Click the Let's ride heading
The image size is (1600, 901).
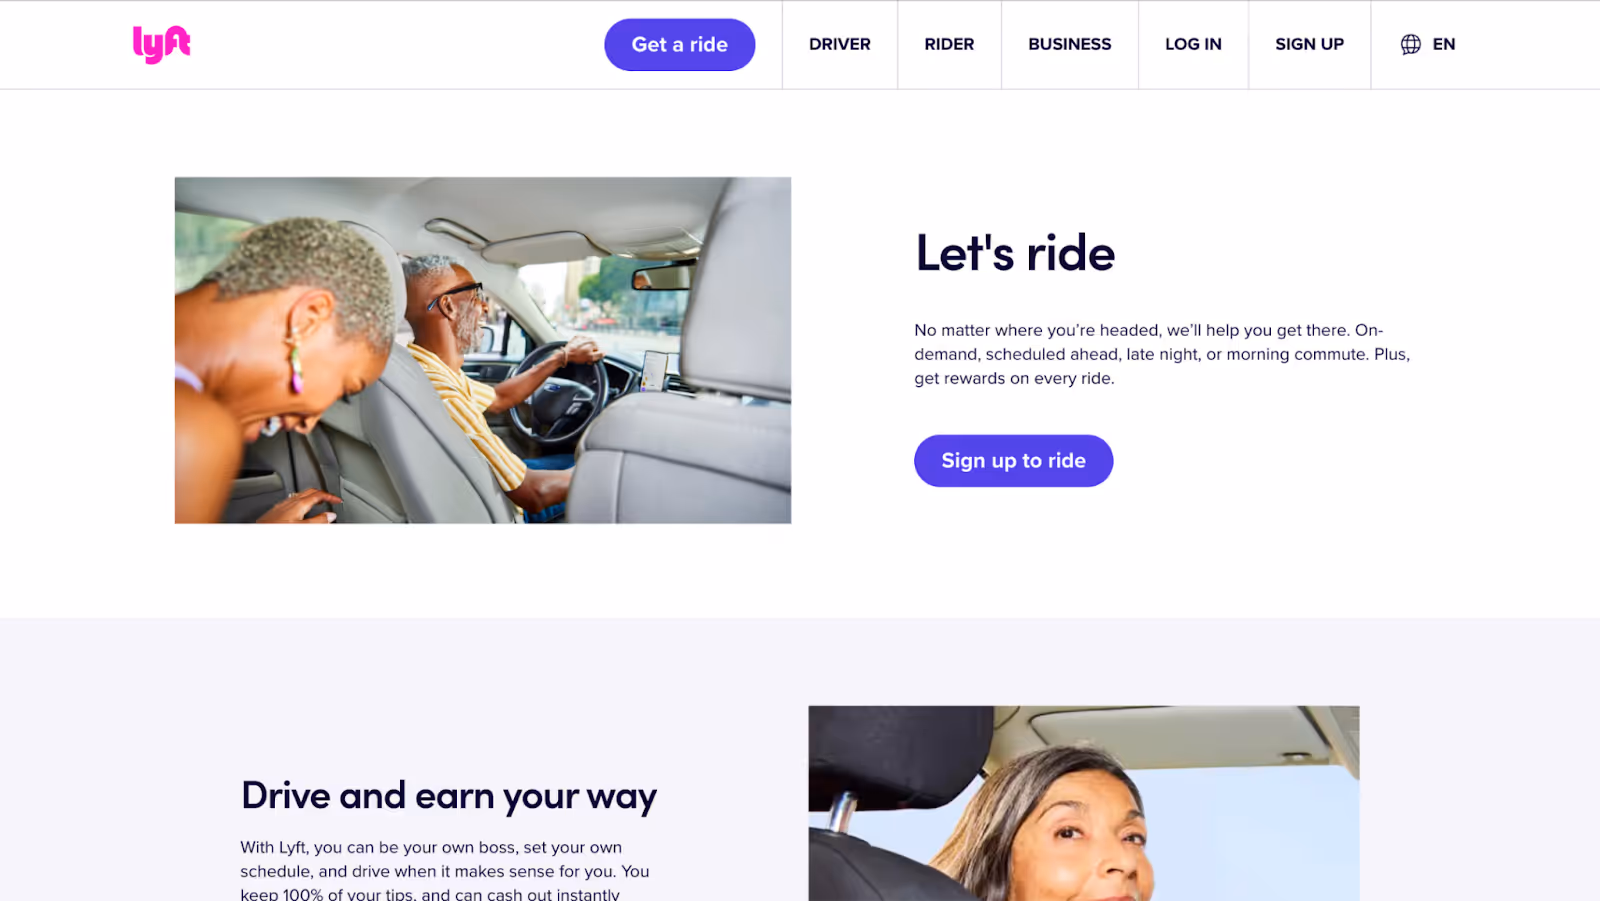tap(1015, 253)
